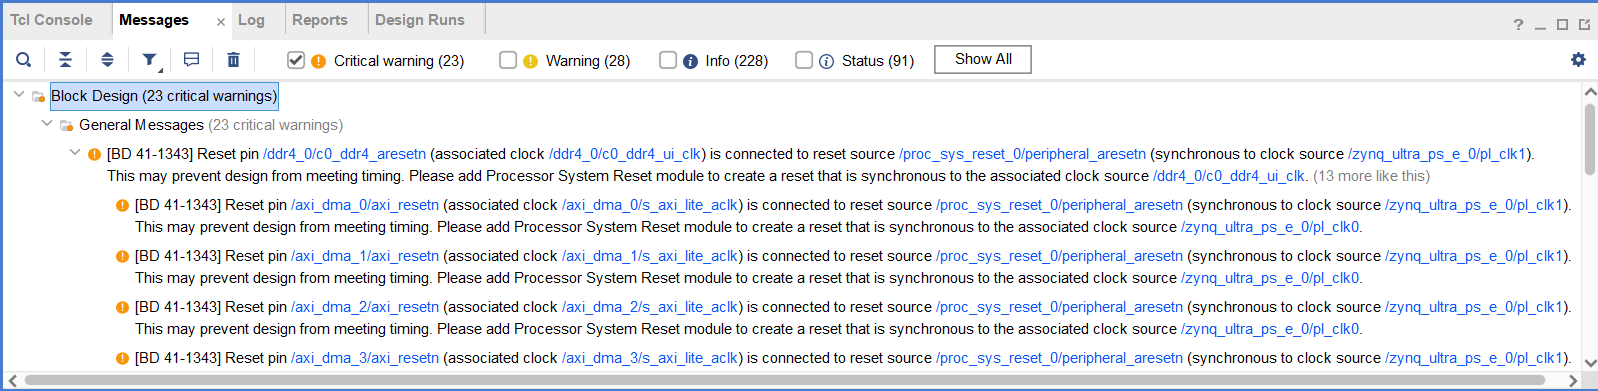Image resolution: width=1598 pixels, height=391 pixels.
Task: Collapse the Block Design tree node
Action: point(18,94)
